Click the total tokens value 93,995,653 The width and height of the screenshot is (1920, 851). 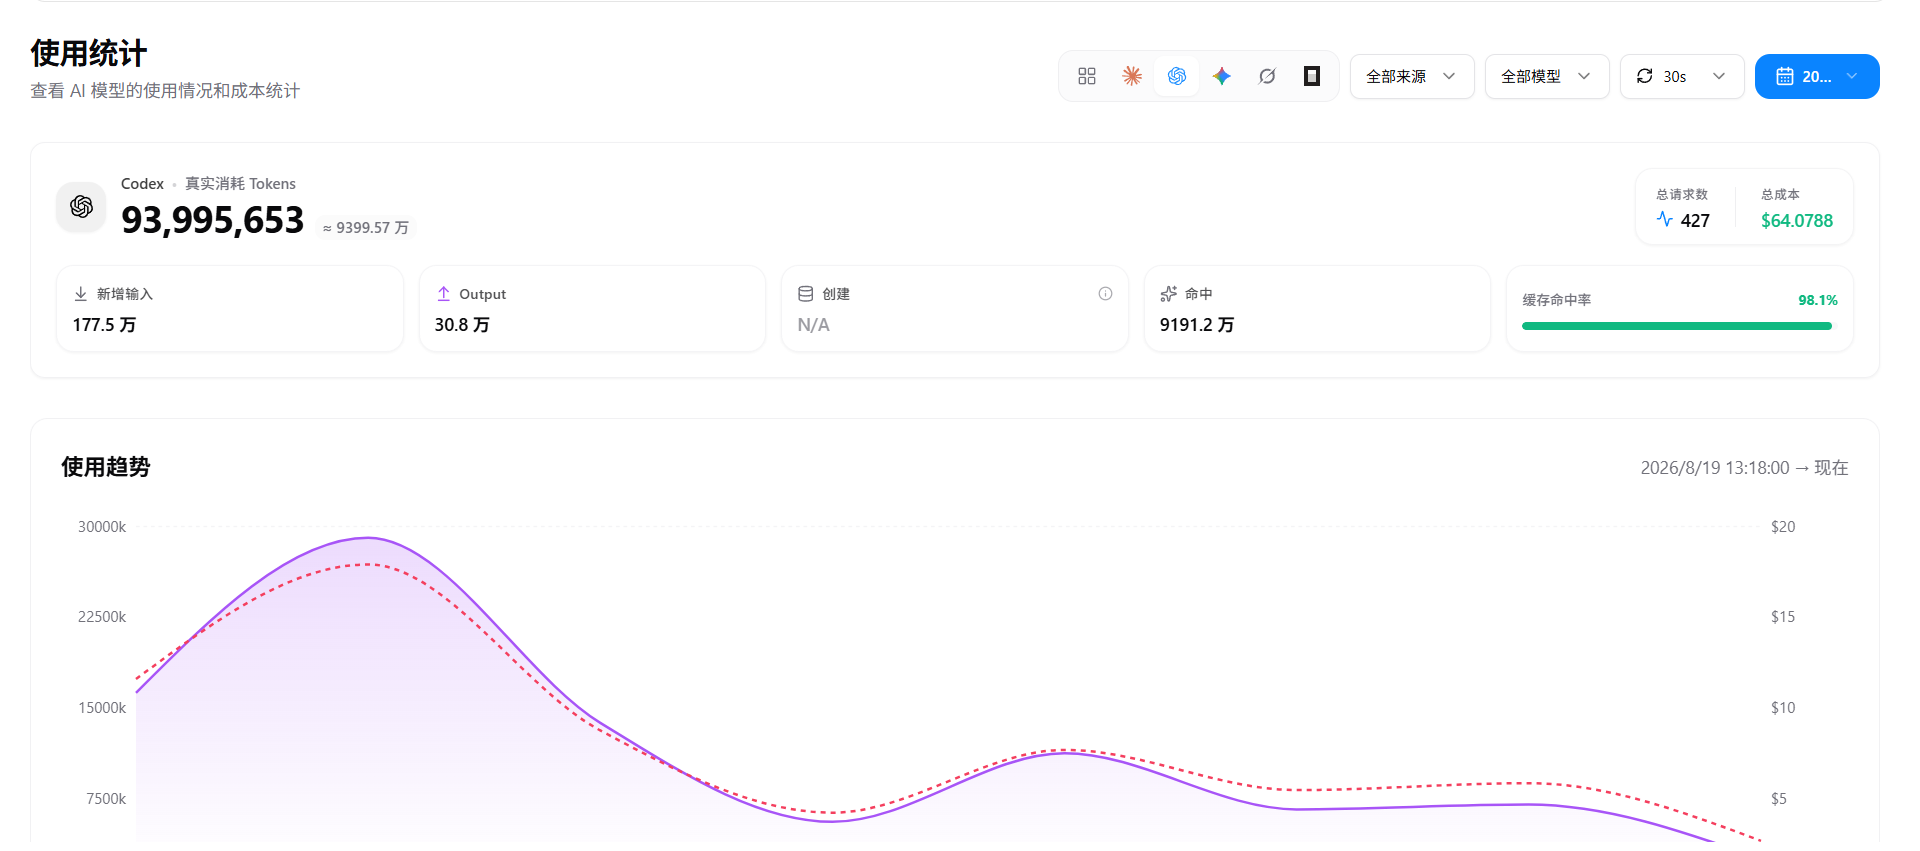point(212,220)
